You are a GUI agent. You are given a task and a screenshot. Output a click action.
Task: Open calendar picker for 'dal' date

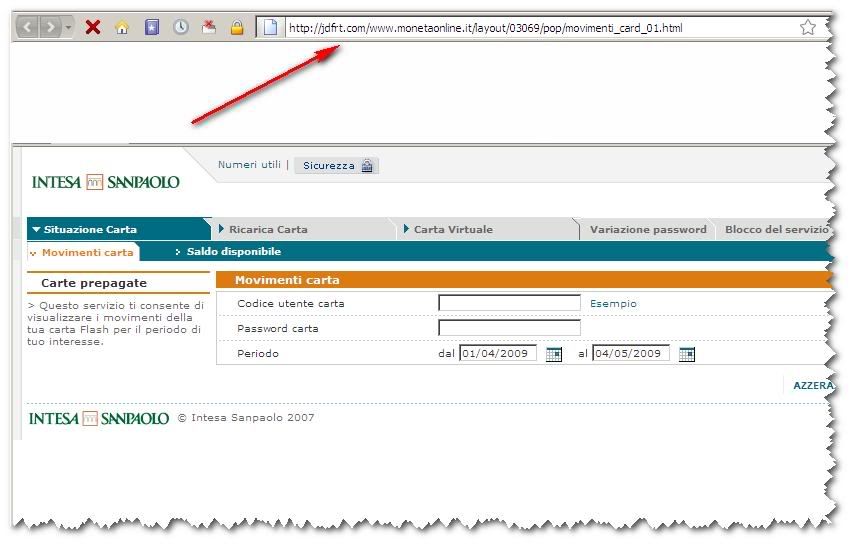coord(554,354)
